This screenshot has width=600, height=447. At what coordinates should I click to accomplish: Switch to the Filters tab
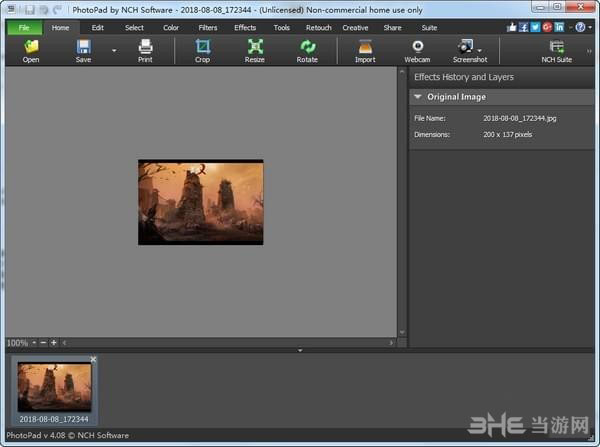pyautogui.click(x=208, y=28)
